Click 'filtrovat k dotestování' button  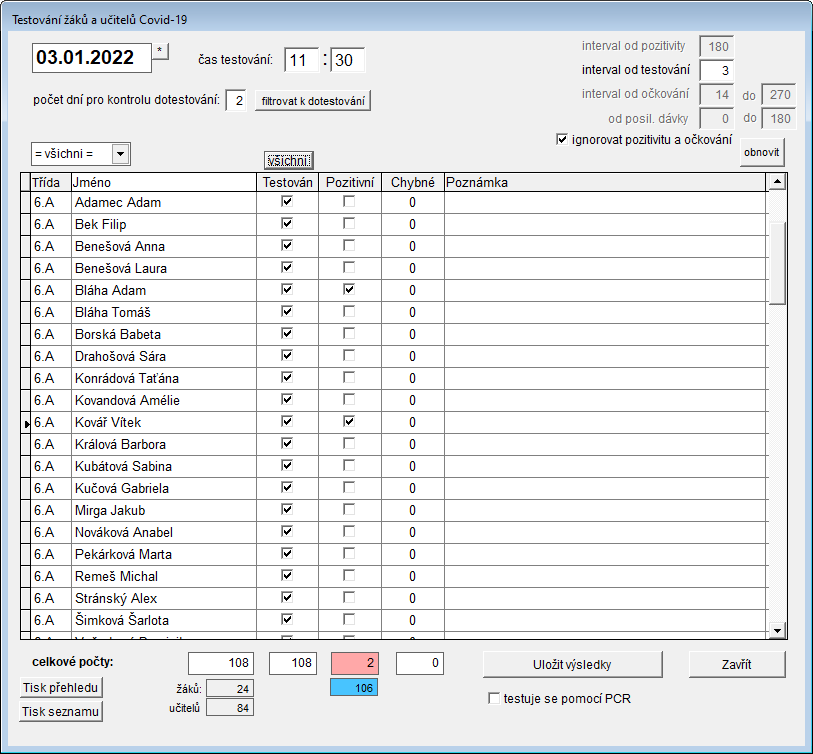tap(313, 101)
